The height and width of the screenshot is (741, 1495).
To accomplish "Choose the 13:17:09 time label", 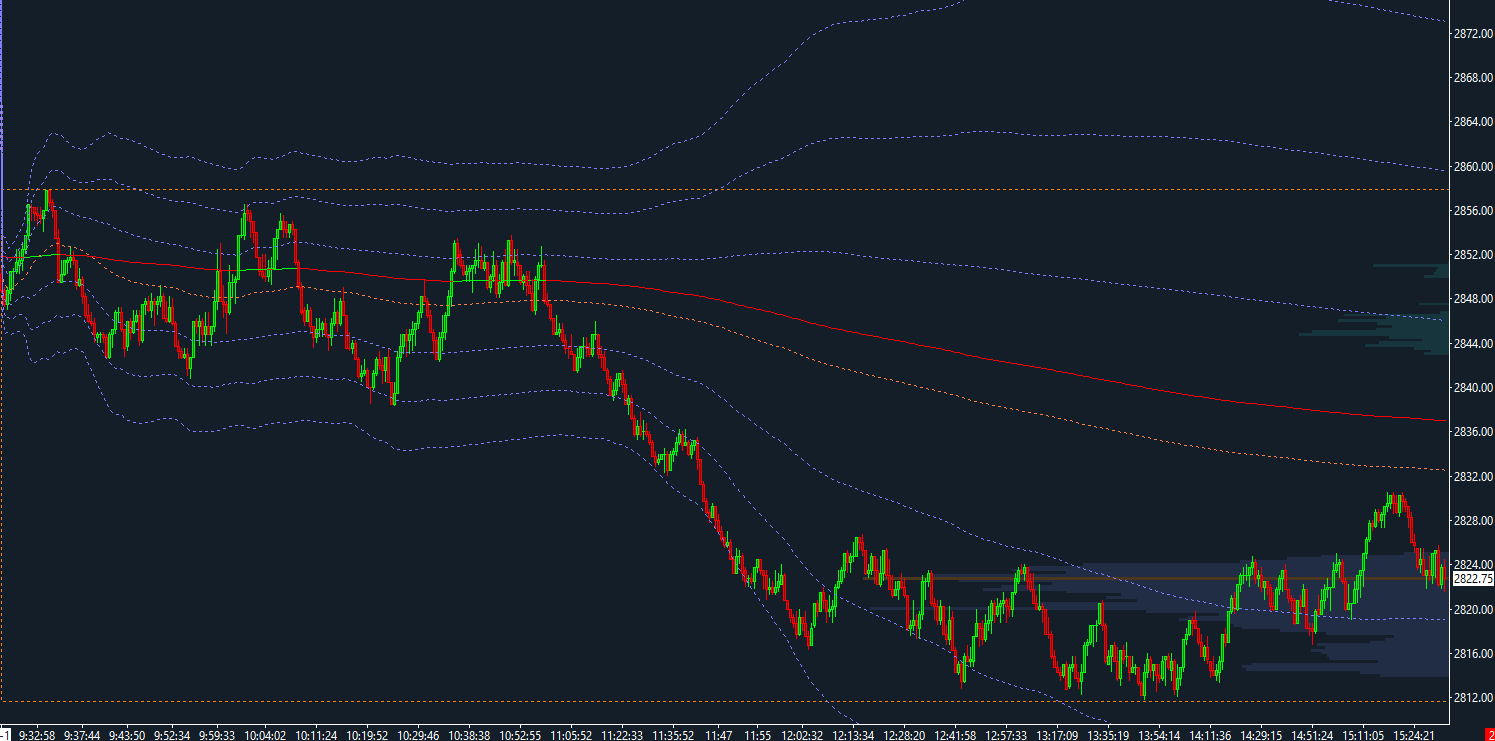I will pyautogui.click(x=1059, y=735).
